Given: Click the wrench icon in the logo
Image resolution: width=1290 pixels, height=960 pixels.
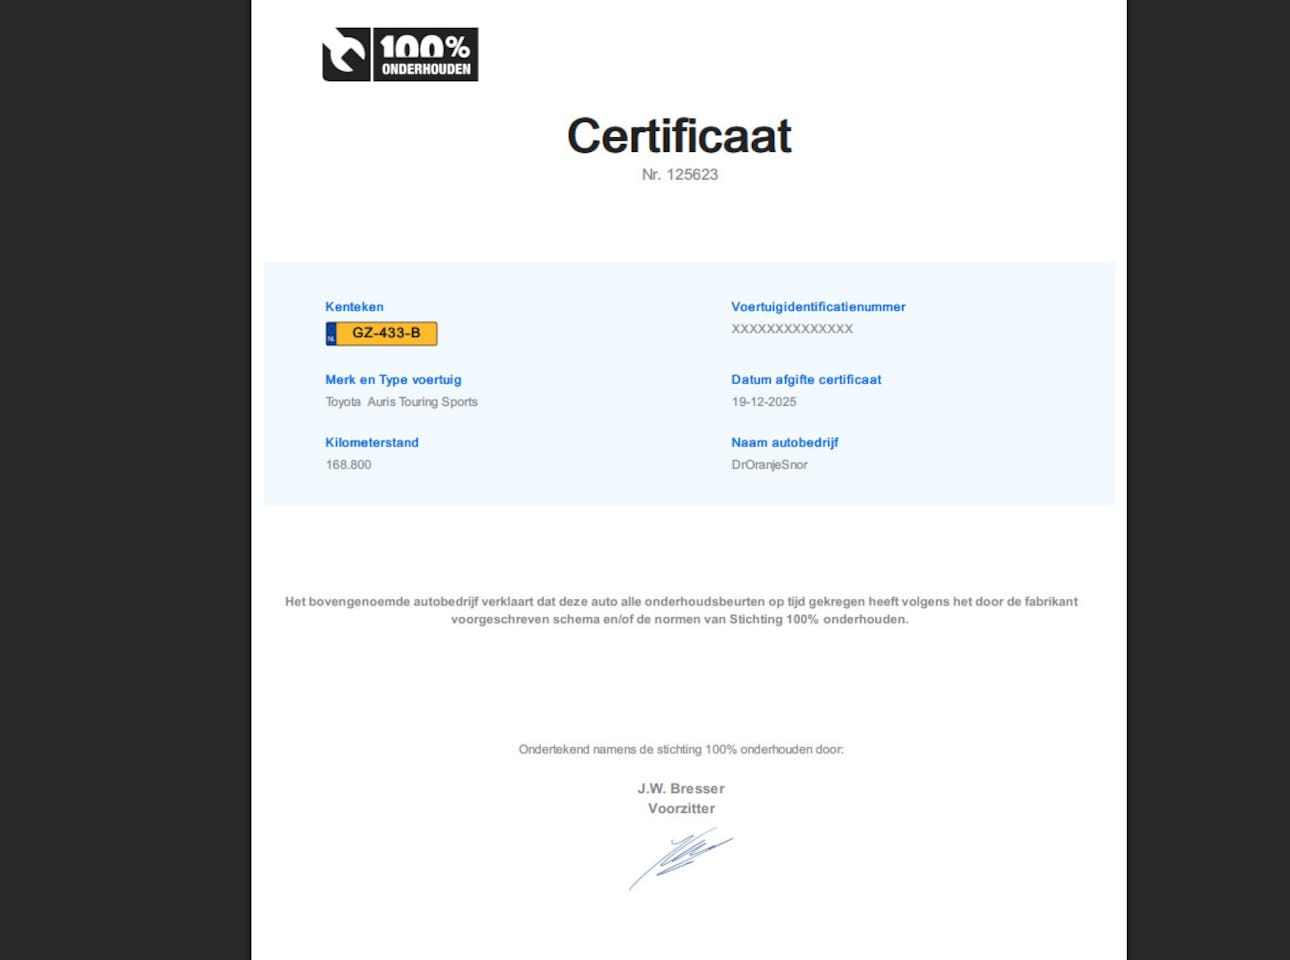Looking at the screenshot, I should coord(346,54).
